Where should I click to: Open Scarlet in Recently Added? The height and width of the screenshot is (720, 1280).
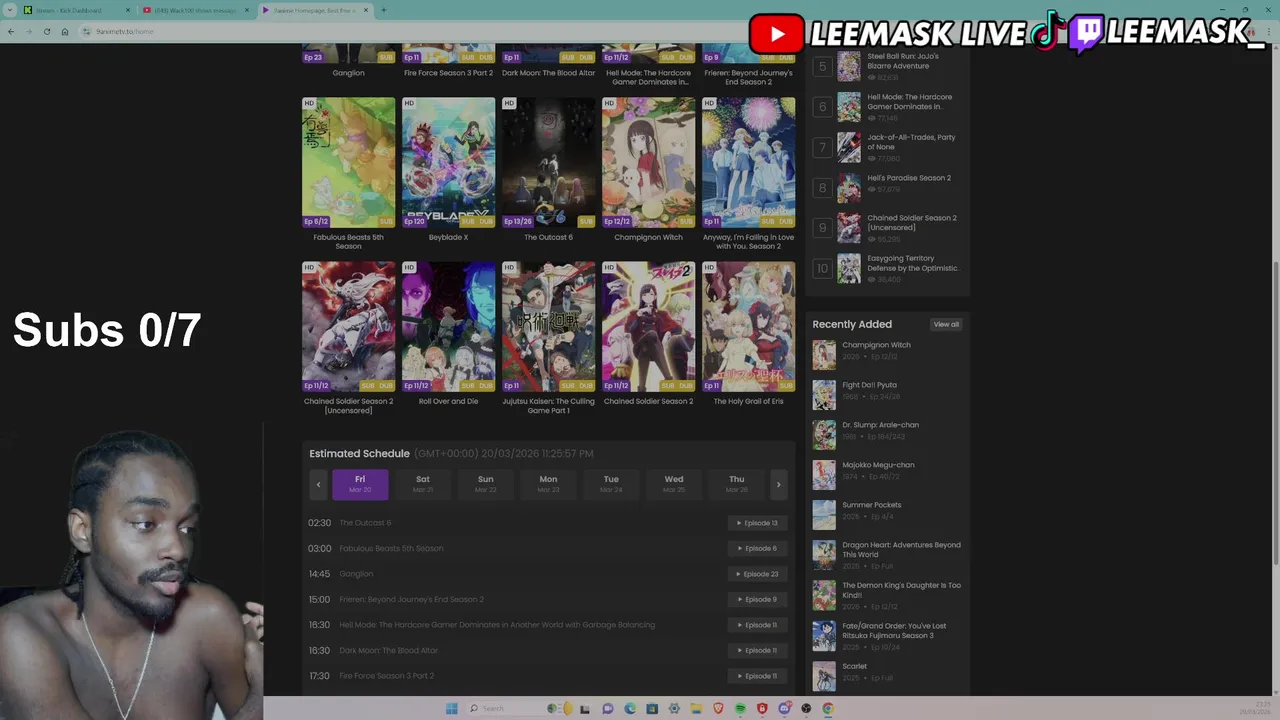(x=854, y=666)
